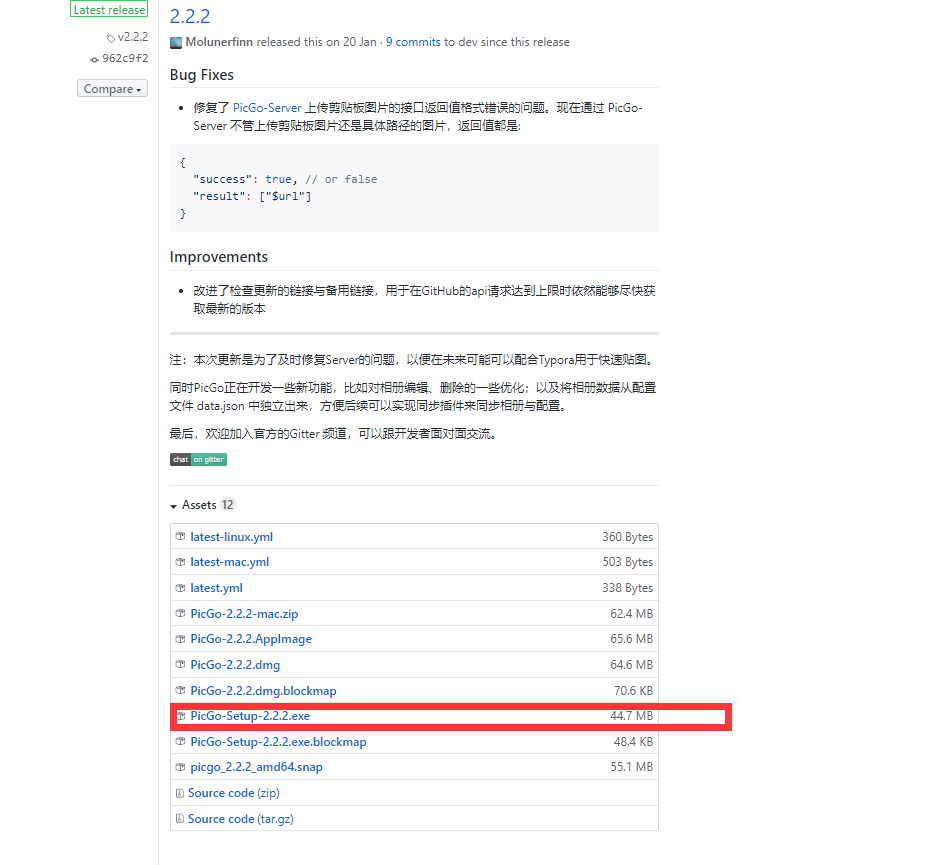Open the 2.2.2 release title link
Viewport: 925px width, 865px height.
pyautogui.click(x=190, y=16)
